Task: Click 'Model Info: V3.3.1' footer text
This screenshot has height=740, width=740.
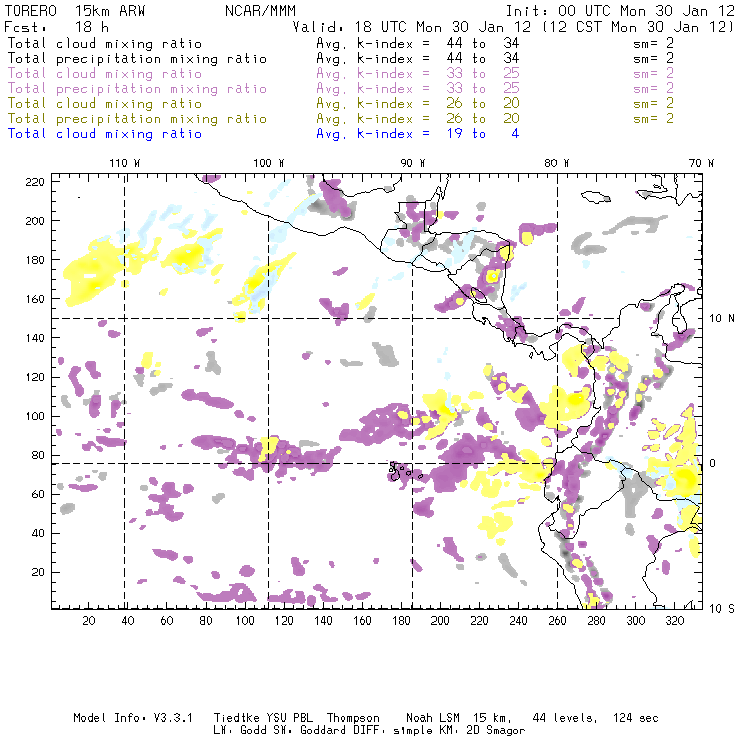Action: 133,718
